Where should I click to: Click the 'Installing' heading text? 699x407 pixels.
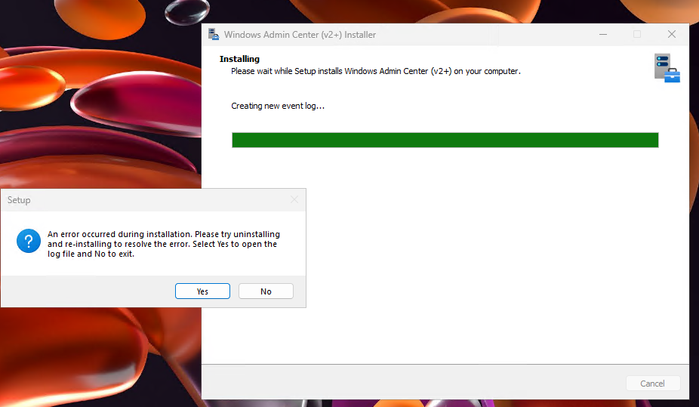(x=239, y=59)
